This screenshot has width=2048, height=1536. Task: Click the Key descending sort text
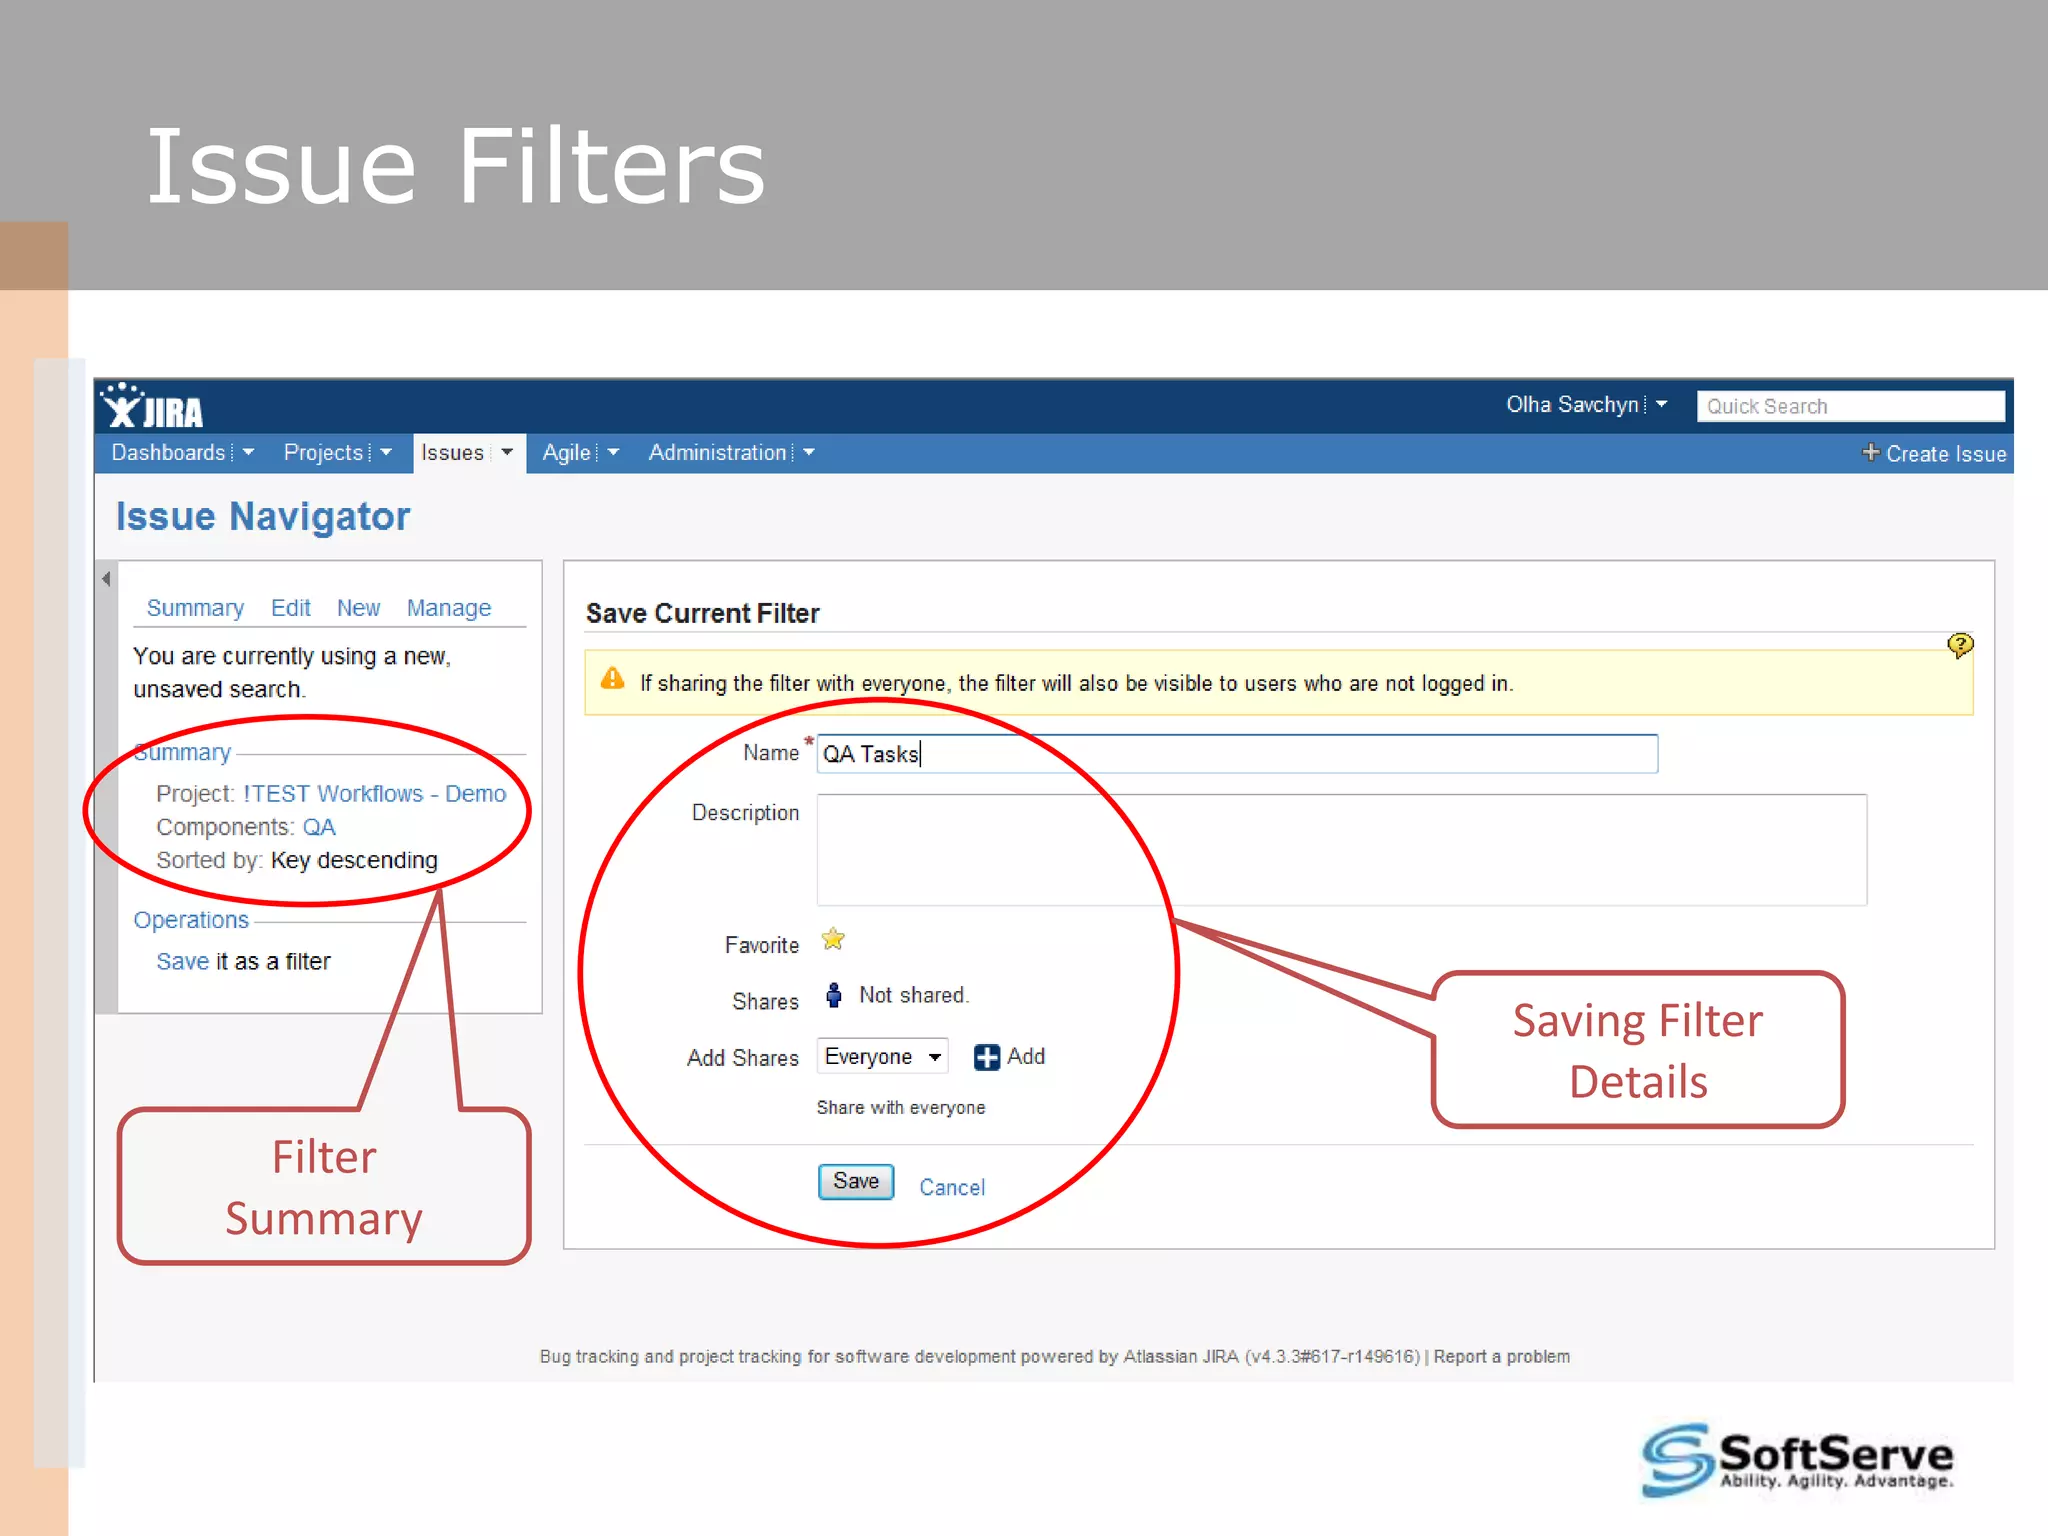[x=354, y=861]
